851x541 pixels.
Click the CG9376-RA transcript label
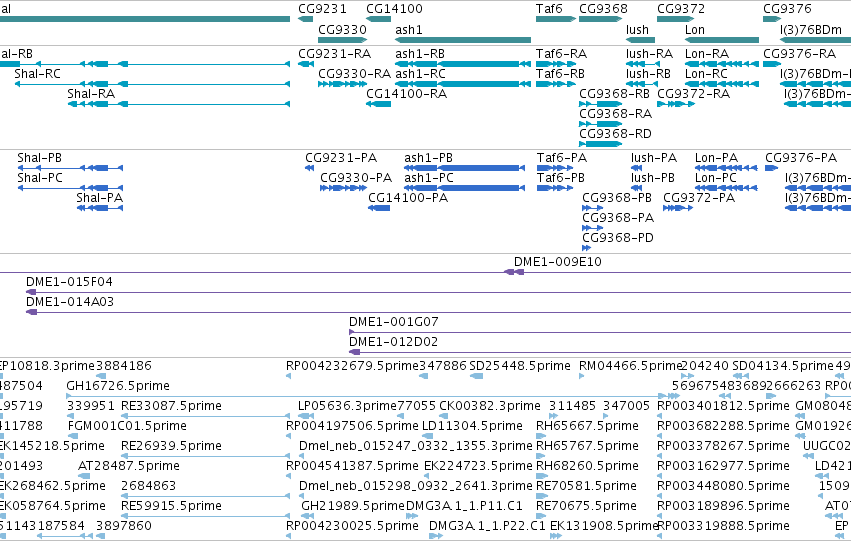[799, 54]
